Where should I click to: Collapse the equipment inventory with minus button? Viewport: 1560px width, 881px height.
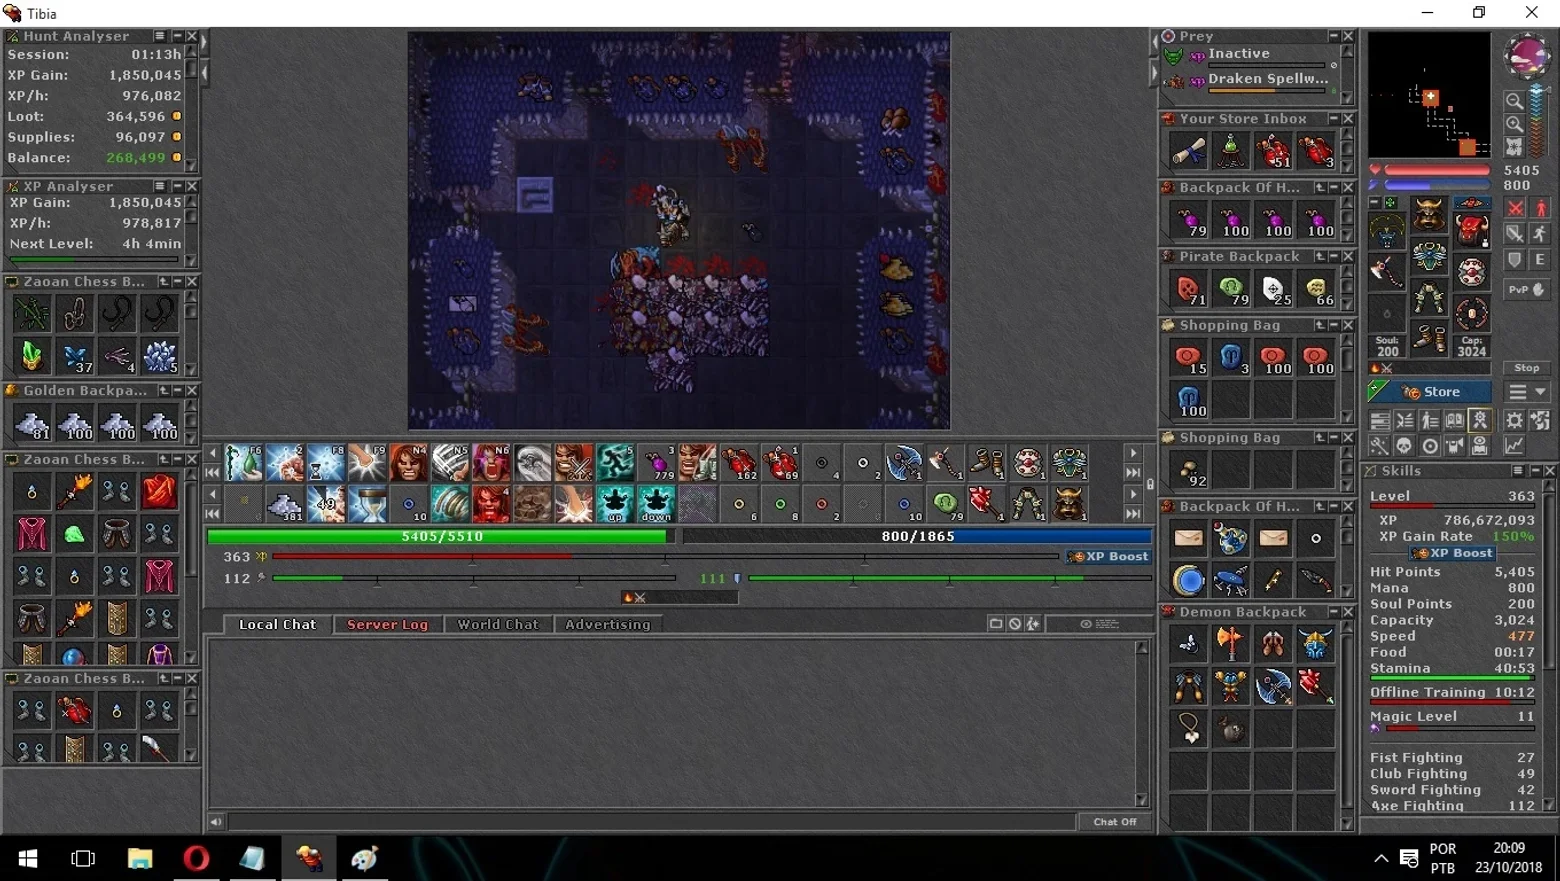[x=1375, y=202]
